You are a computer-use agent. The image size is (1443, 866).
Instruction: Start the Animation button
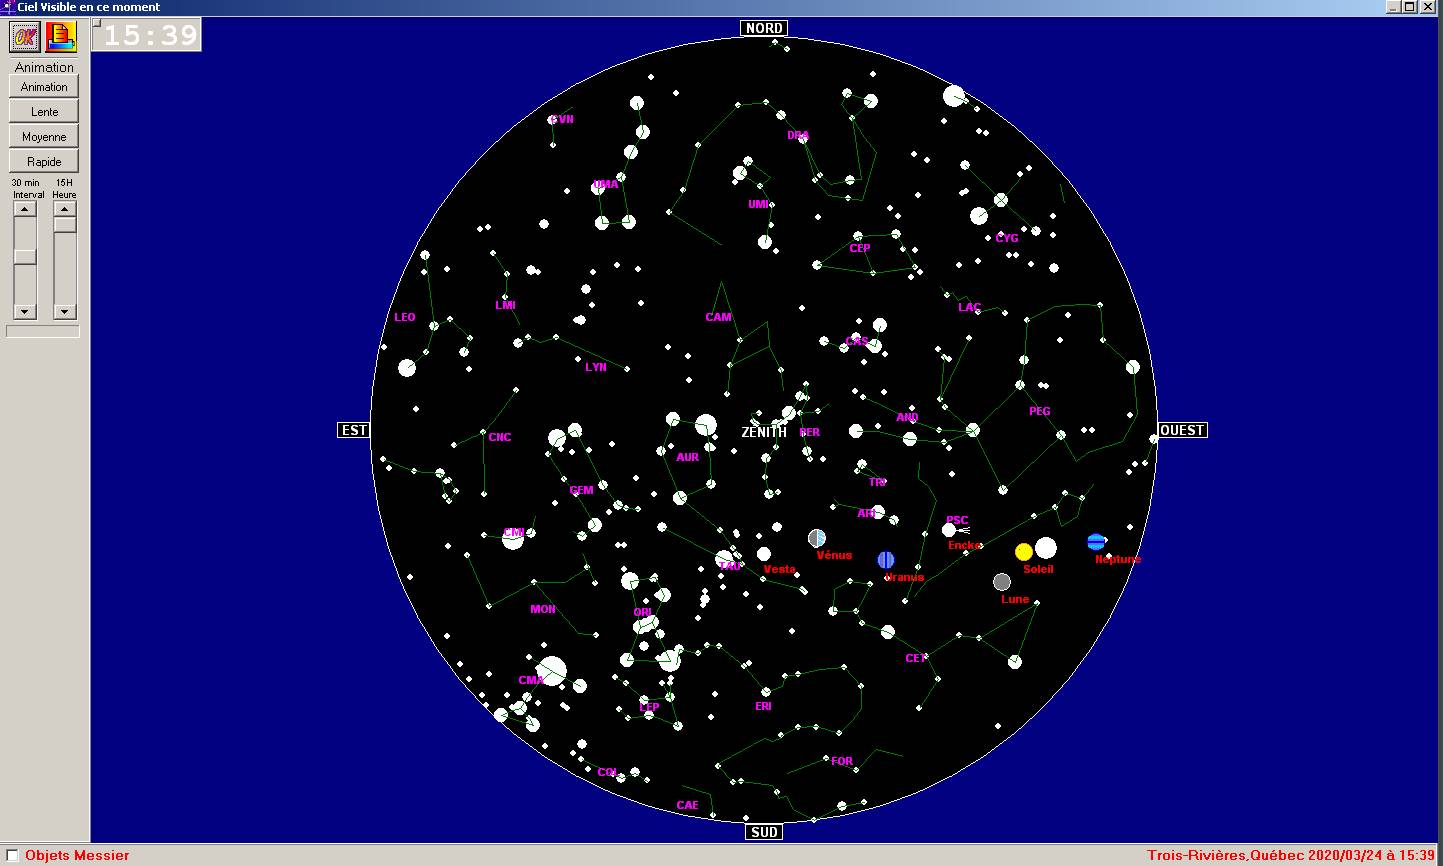[x=44, y=87]
